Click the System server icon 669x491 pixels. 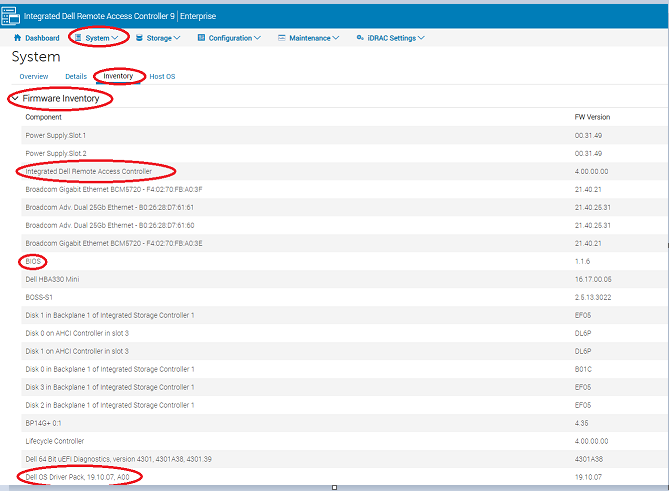[78, 38]
